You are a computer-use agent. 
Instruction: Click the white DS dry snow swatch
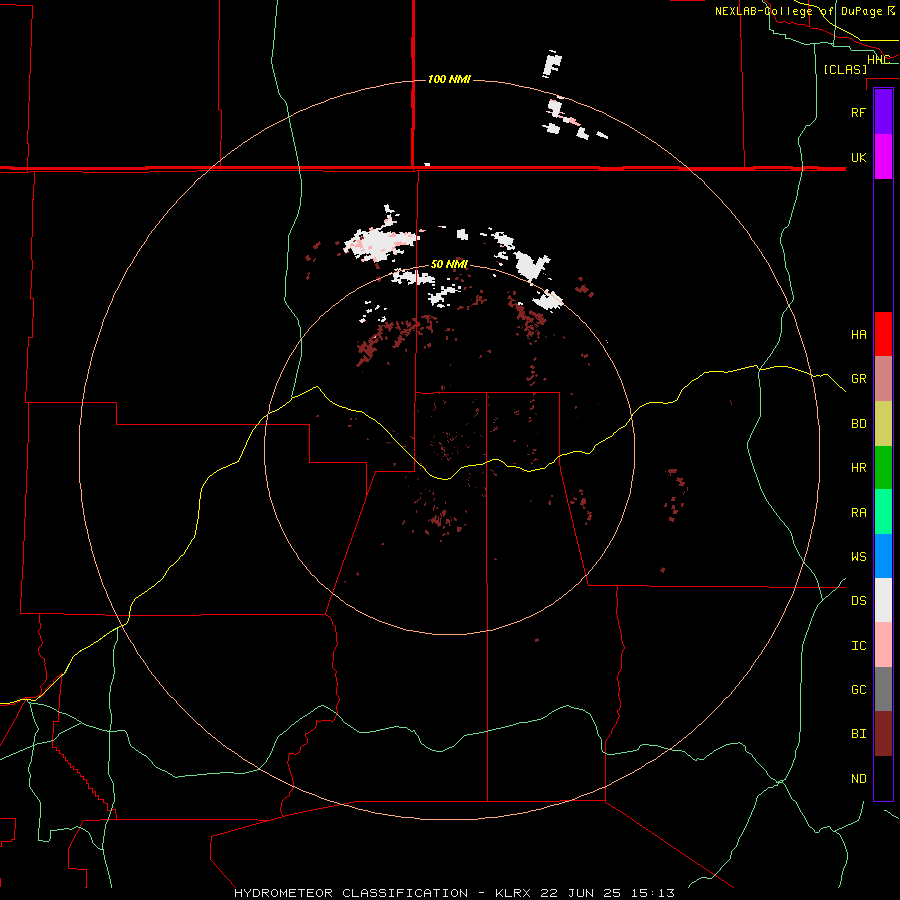[x=883, y=600]
